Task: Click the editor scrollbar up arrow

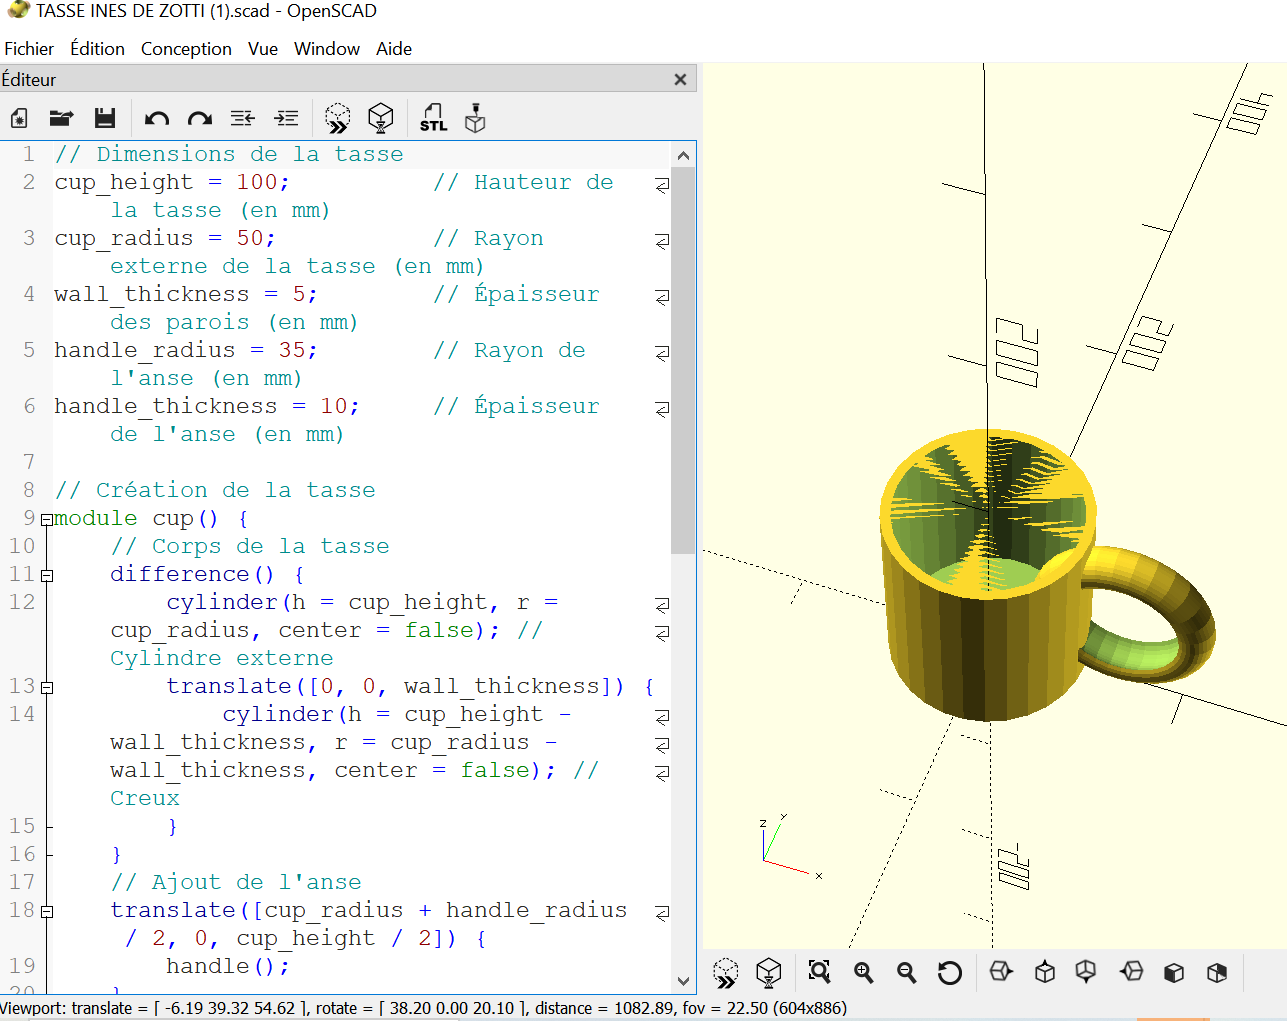Action: click(683, 155)
